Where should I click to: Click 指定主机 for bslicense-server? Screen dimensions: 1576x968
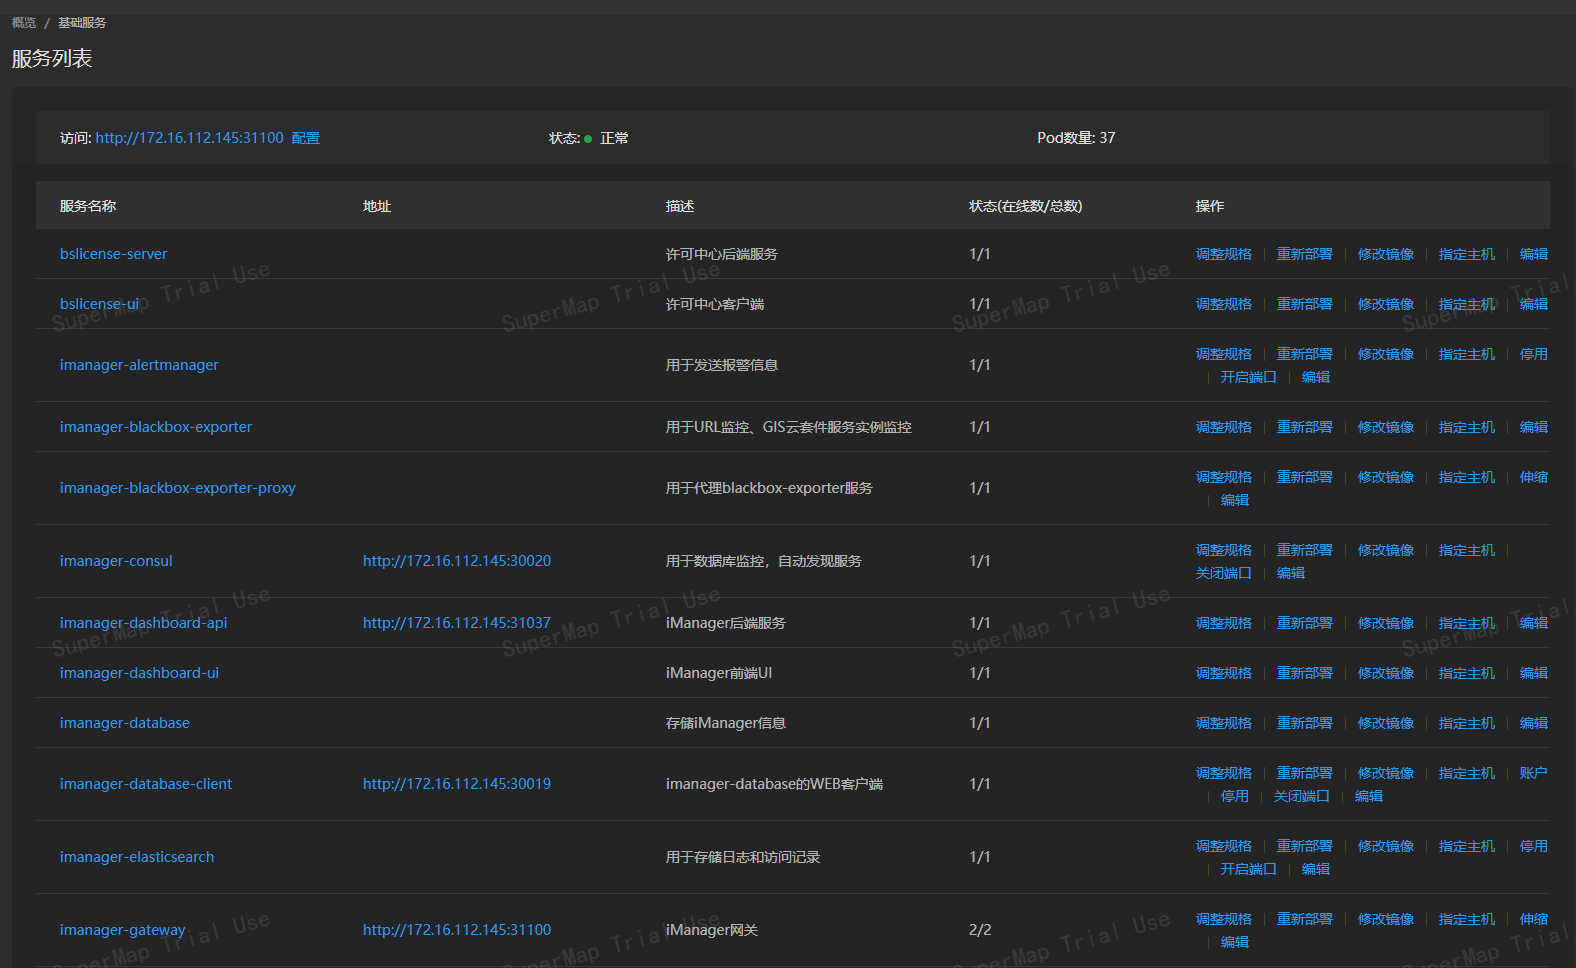[x=1467, y=254]
